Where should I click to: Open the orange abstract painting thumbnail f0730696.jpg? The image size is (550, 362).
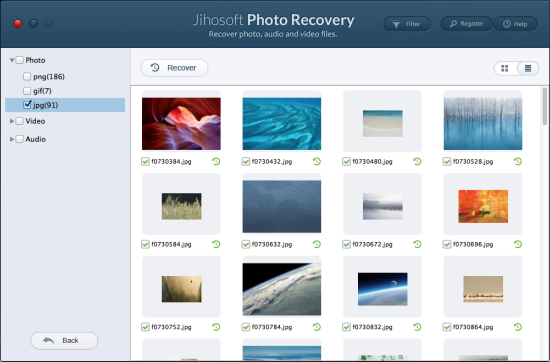click(x=483, y=206)
